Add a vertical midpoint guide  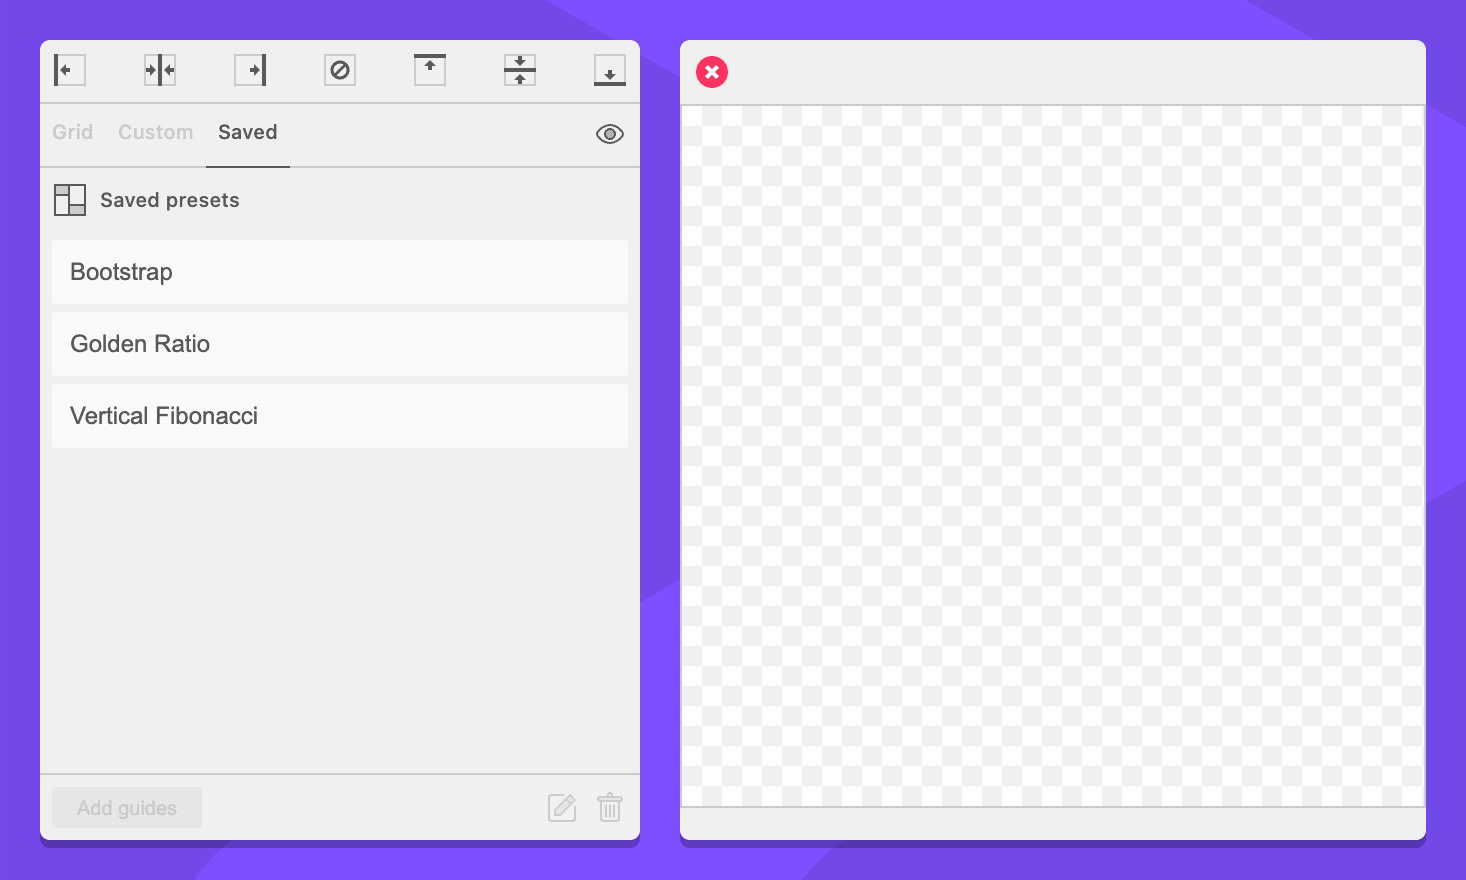pos(159,70)
